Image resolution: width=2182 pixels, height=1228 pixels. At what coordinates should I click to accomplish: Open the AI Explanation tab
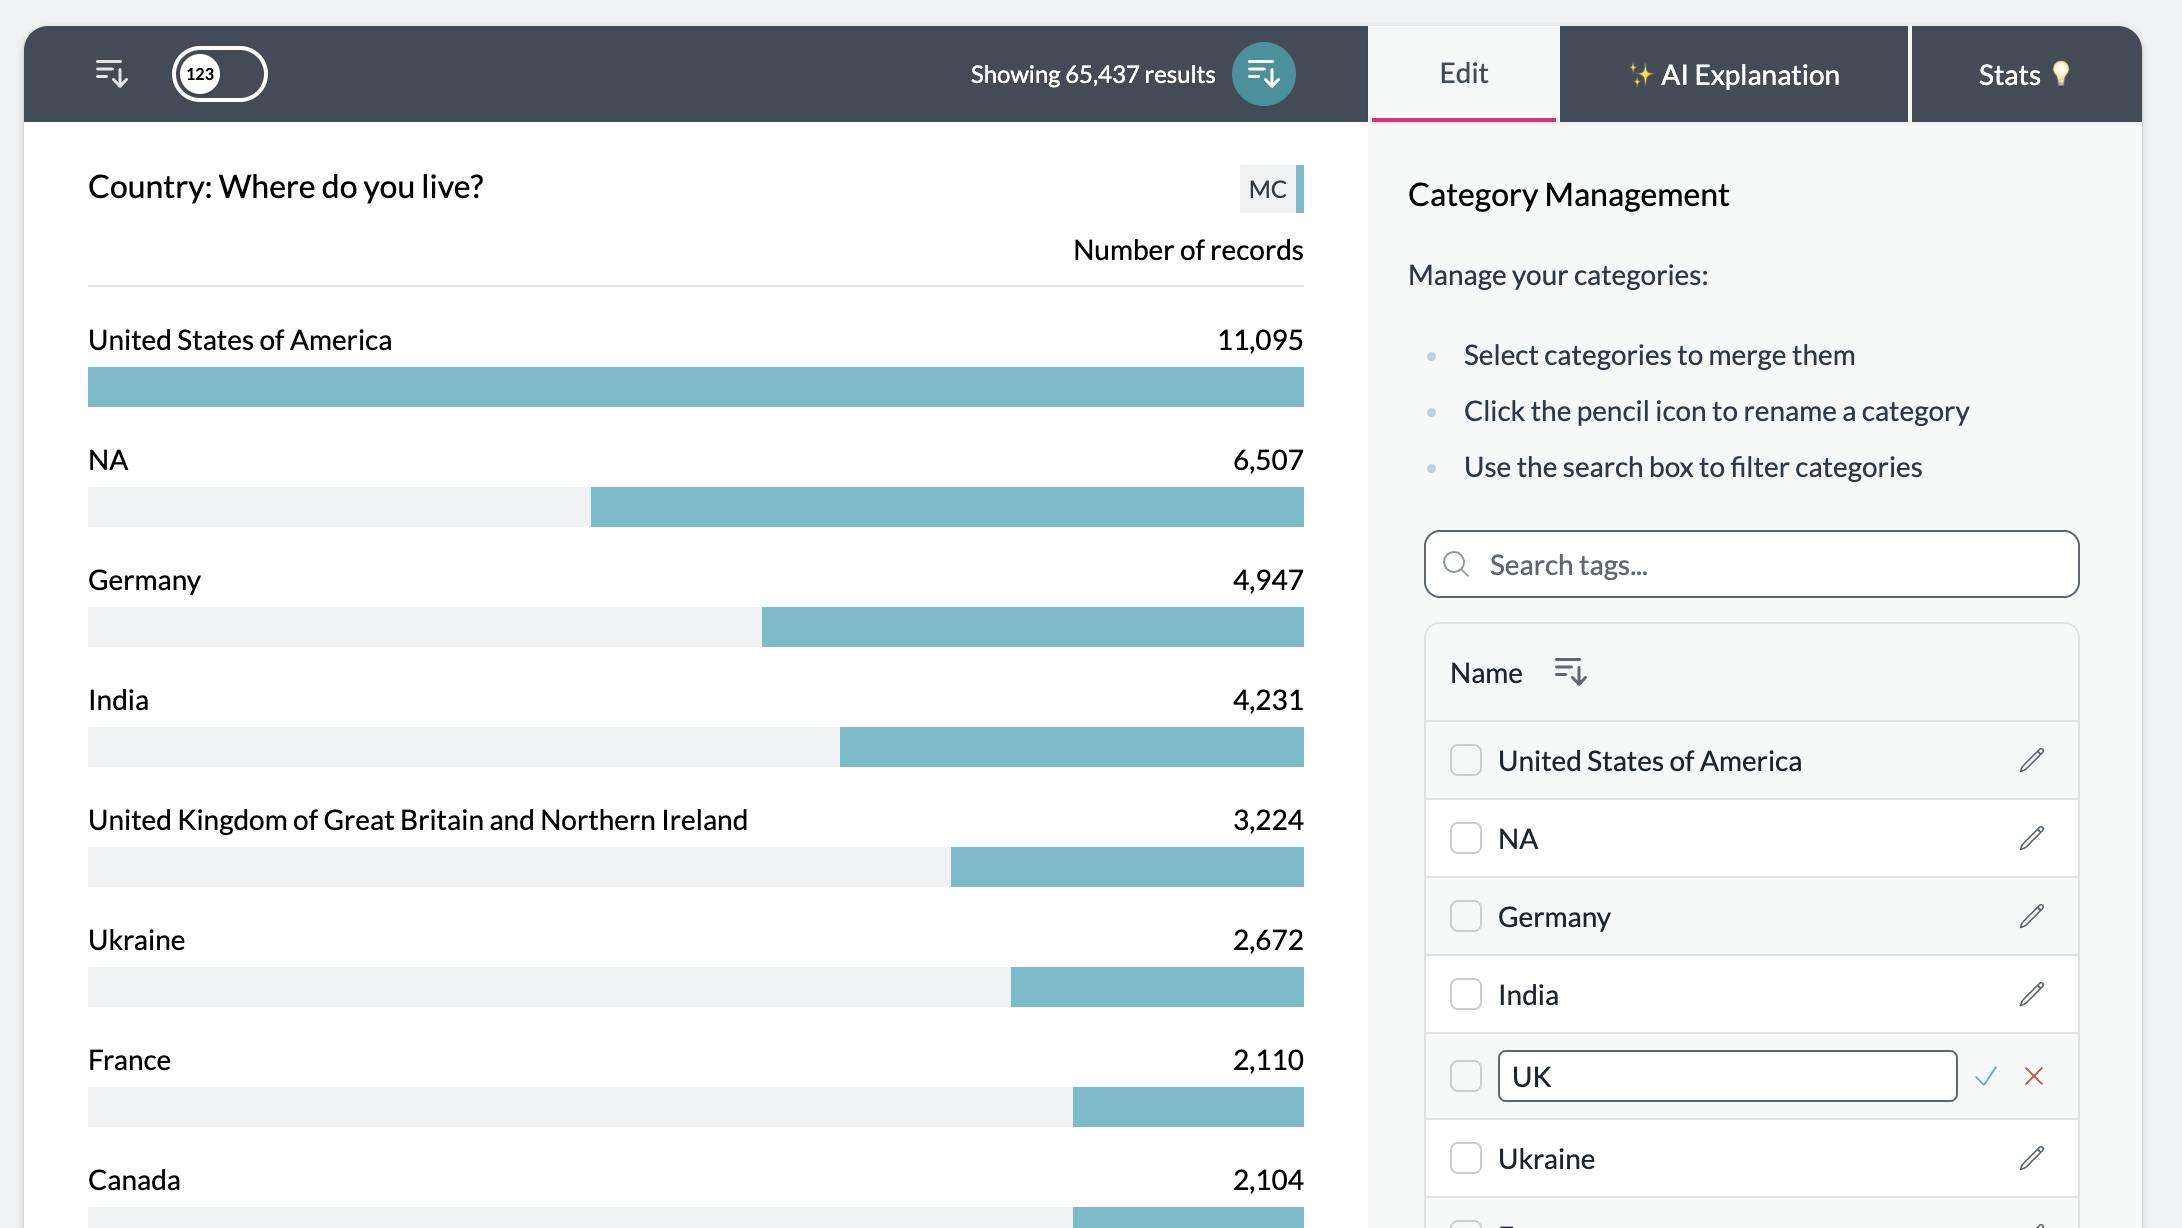pyautogui.click(x=1734, y=75)
